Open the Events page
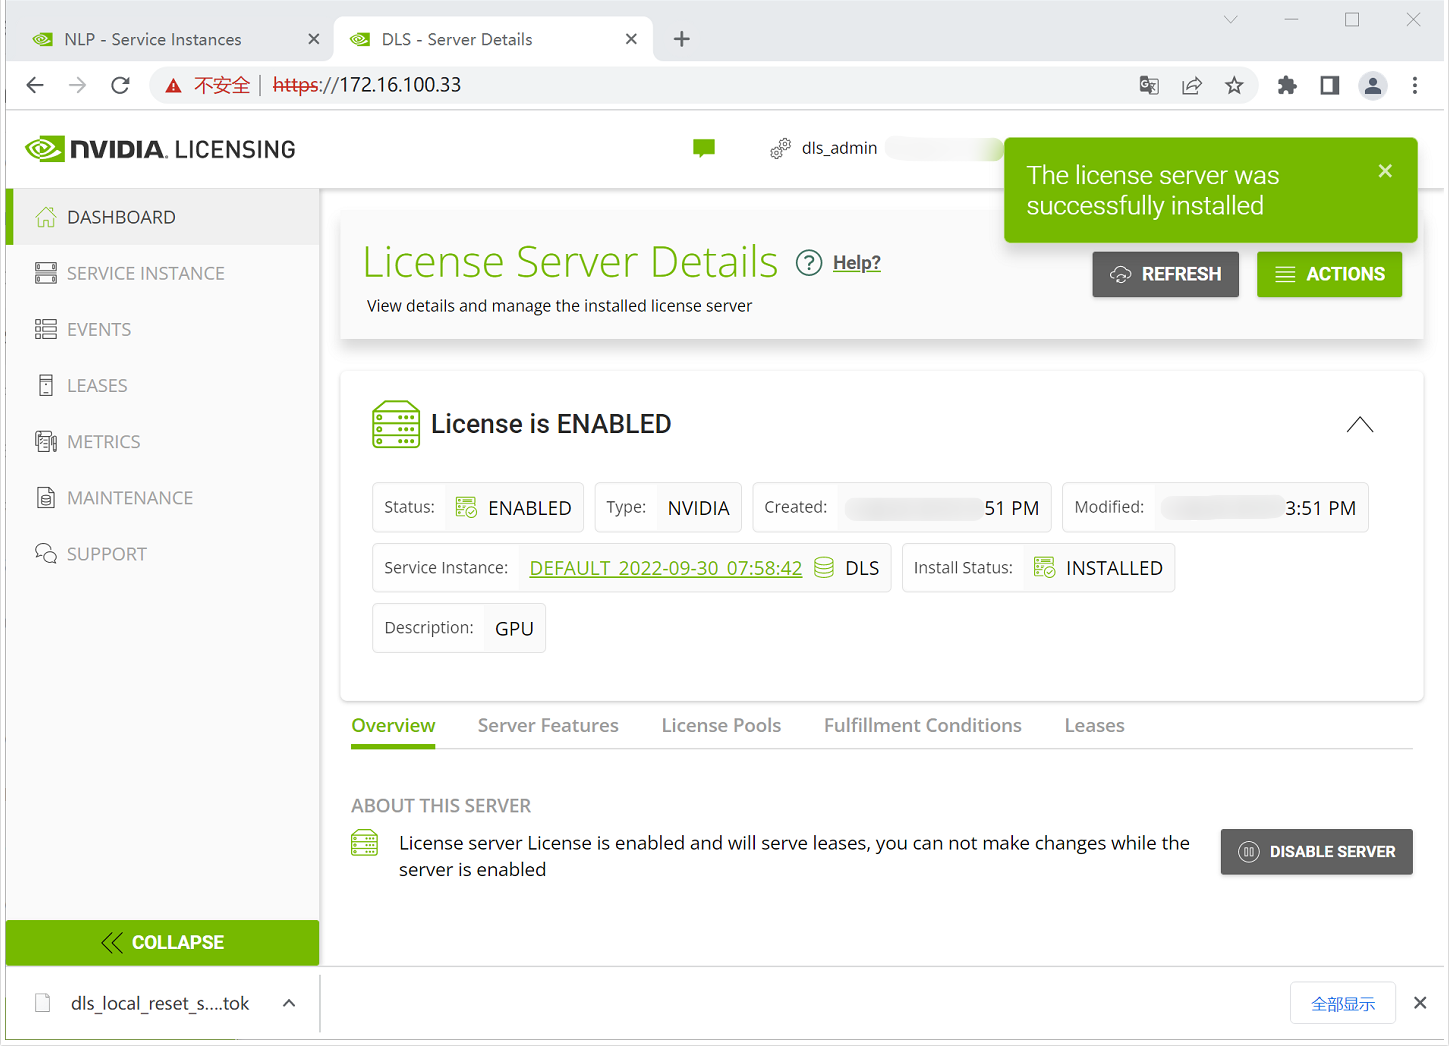Viewport: 1449px width, 1046px height. tap(98, 329)
